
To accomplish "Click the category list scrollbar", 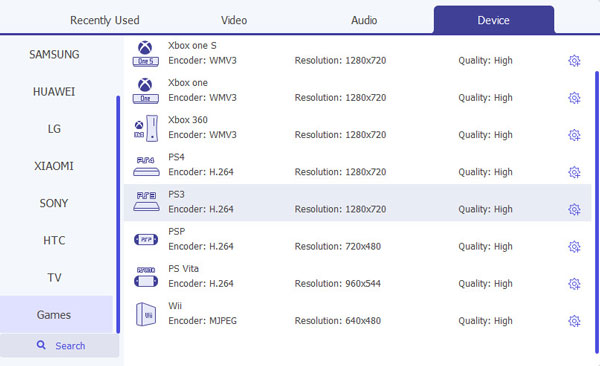I will point(118,214).
